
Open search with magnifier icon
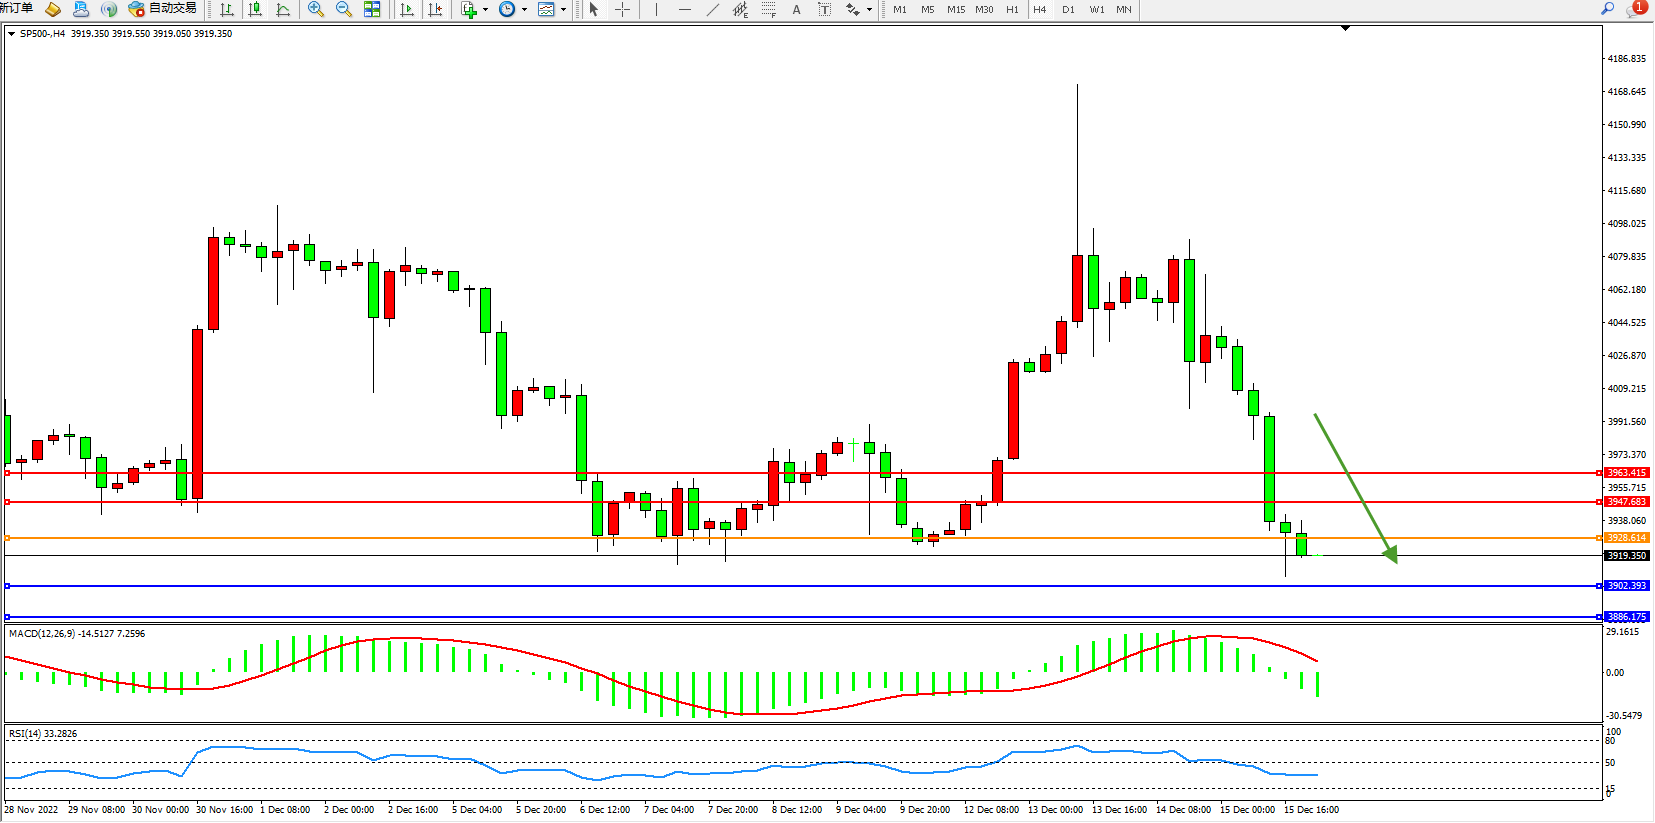(1608, 9)
